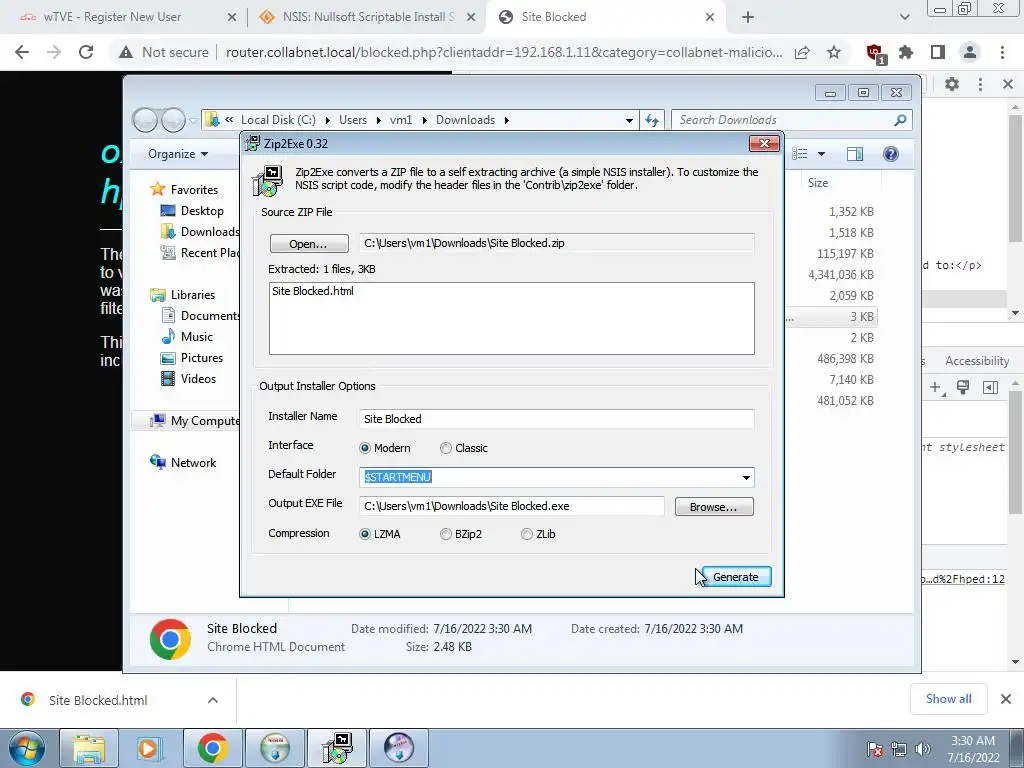1024x768 pixels.
Task: Bookmark this page with star icon
Action: (x=834, y=52)
